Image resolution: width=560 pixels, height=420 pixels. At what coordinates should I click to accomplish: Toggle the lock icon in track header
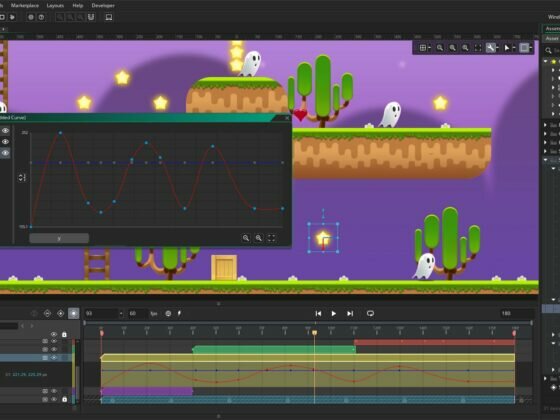[x=64, y=334]
